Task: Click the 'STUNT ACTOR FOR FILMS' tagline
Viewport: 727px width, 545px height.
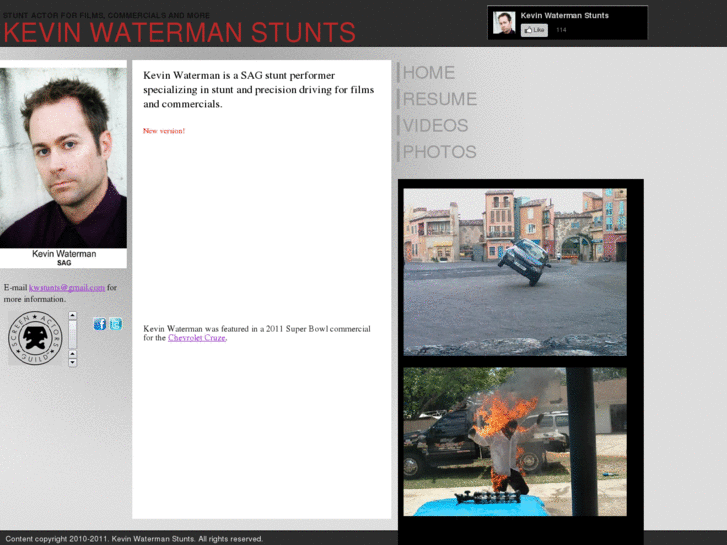Action: pos(106,15)
